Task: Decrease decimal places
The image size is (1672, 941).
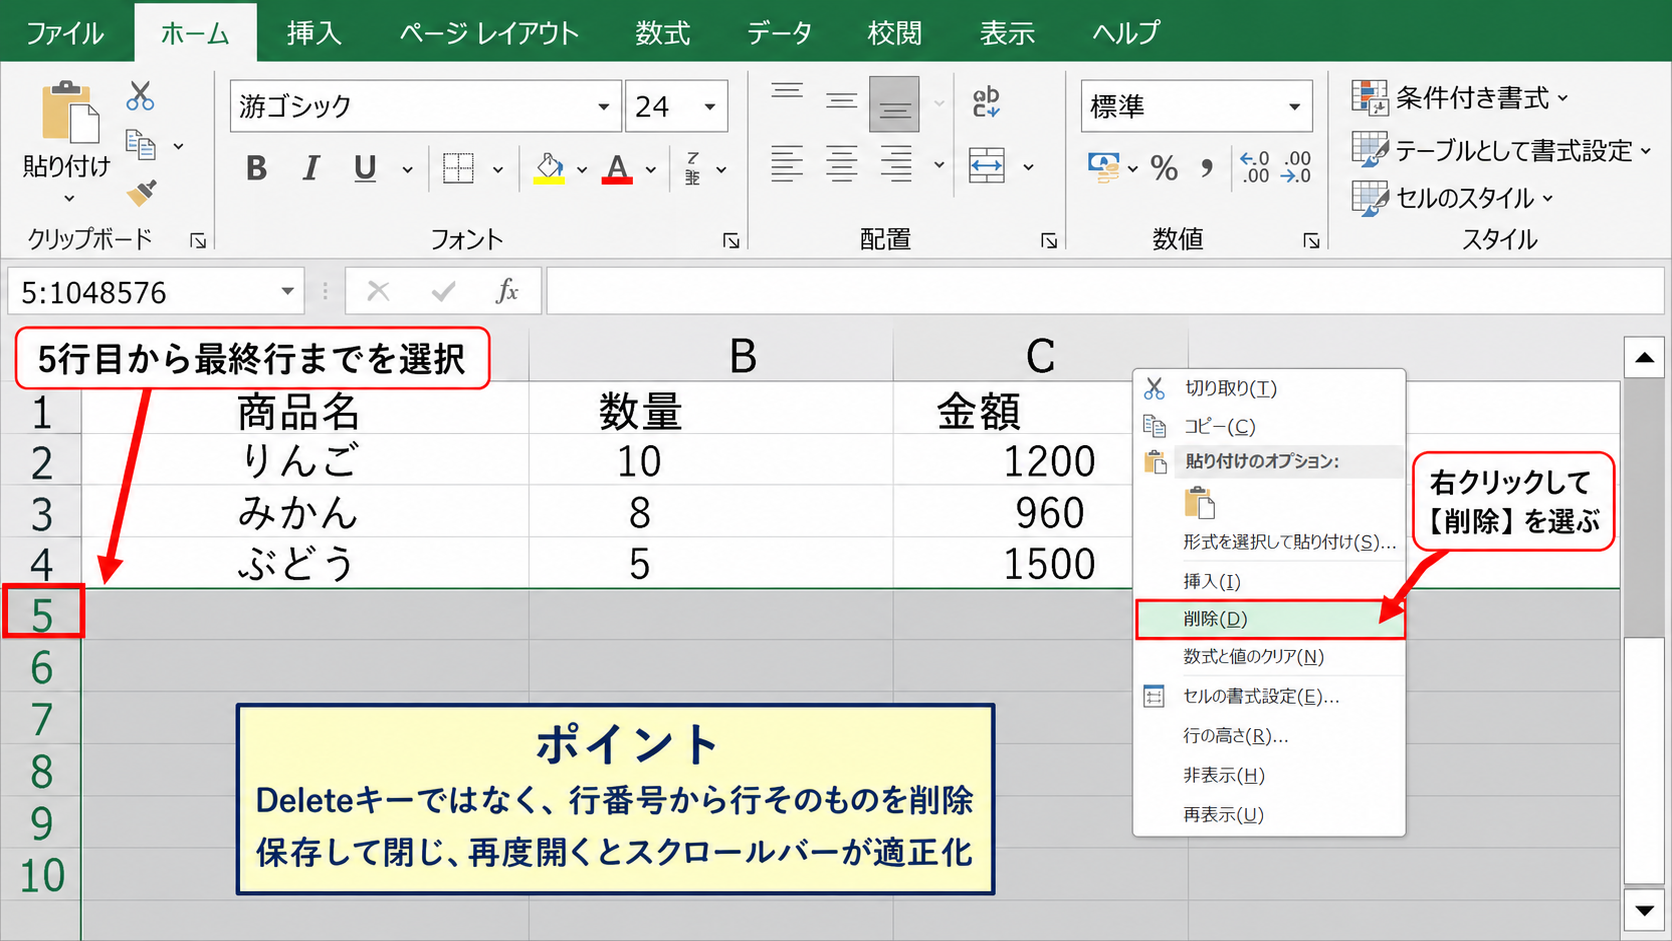Action: click(1297, 167)
